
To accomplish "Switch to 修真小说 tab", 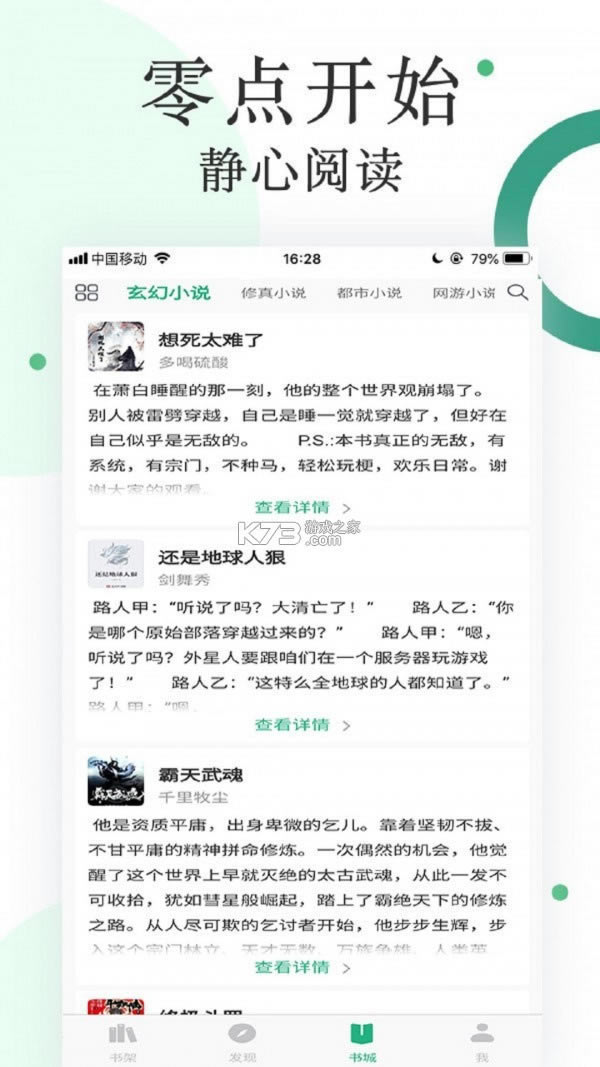I will pyautogui.click(x=273, y=293).
